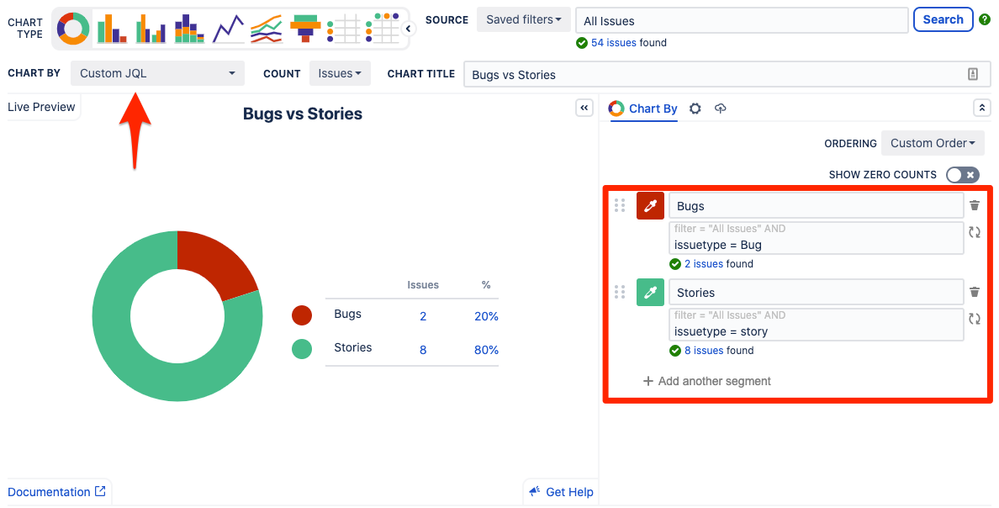Open the green color picker for Stories

650,293
